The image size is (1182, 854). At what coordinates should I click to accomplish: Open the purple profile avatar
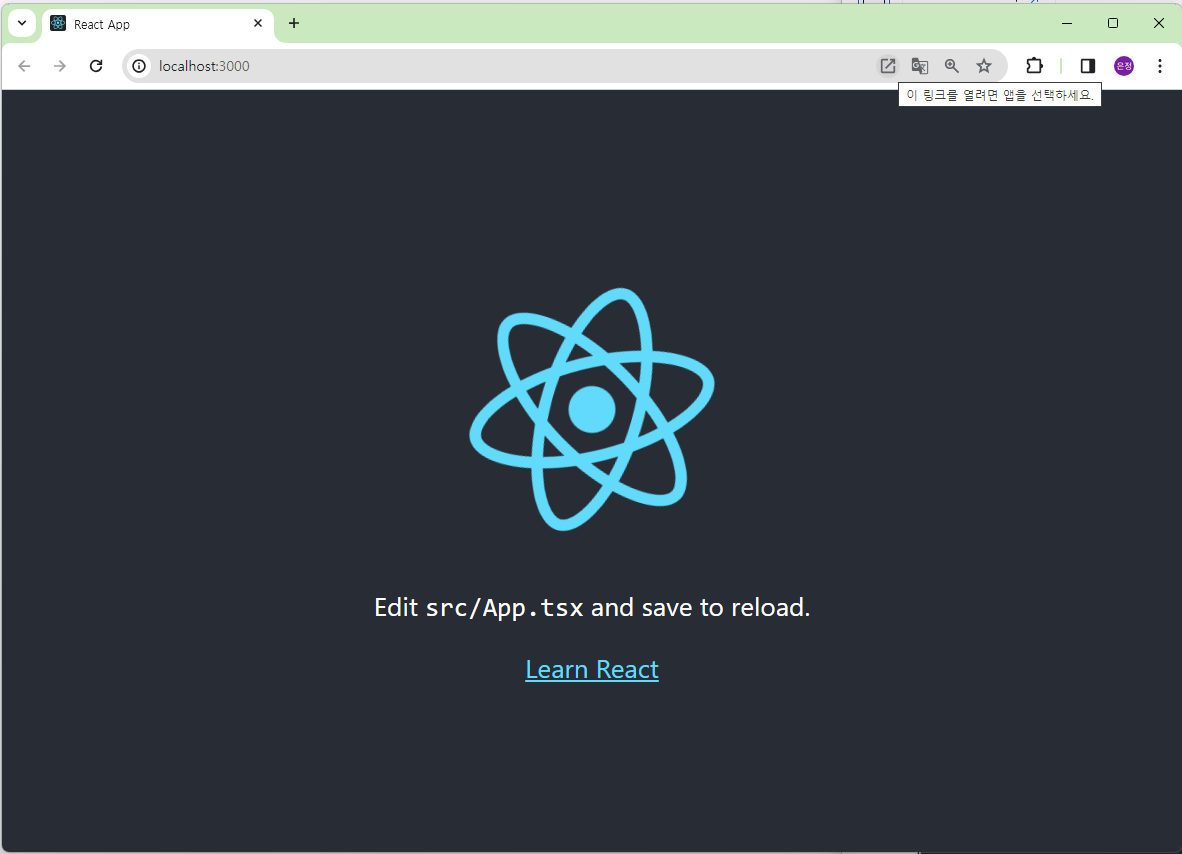[1124, 66]
